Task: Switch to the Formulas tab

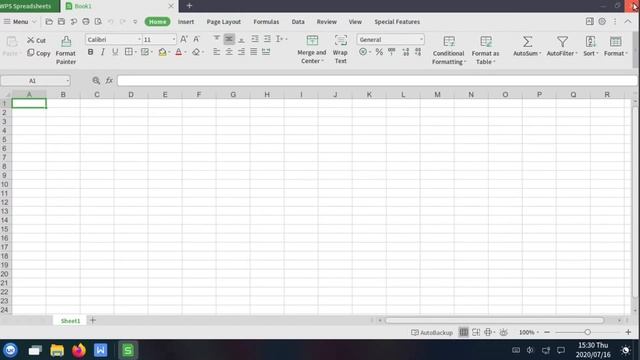Action: (266, 22)
